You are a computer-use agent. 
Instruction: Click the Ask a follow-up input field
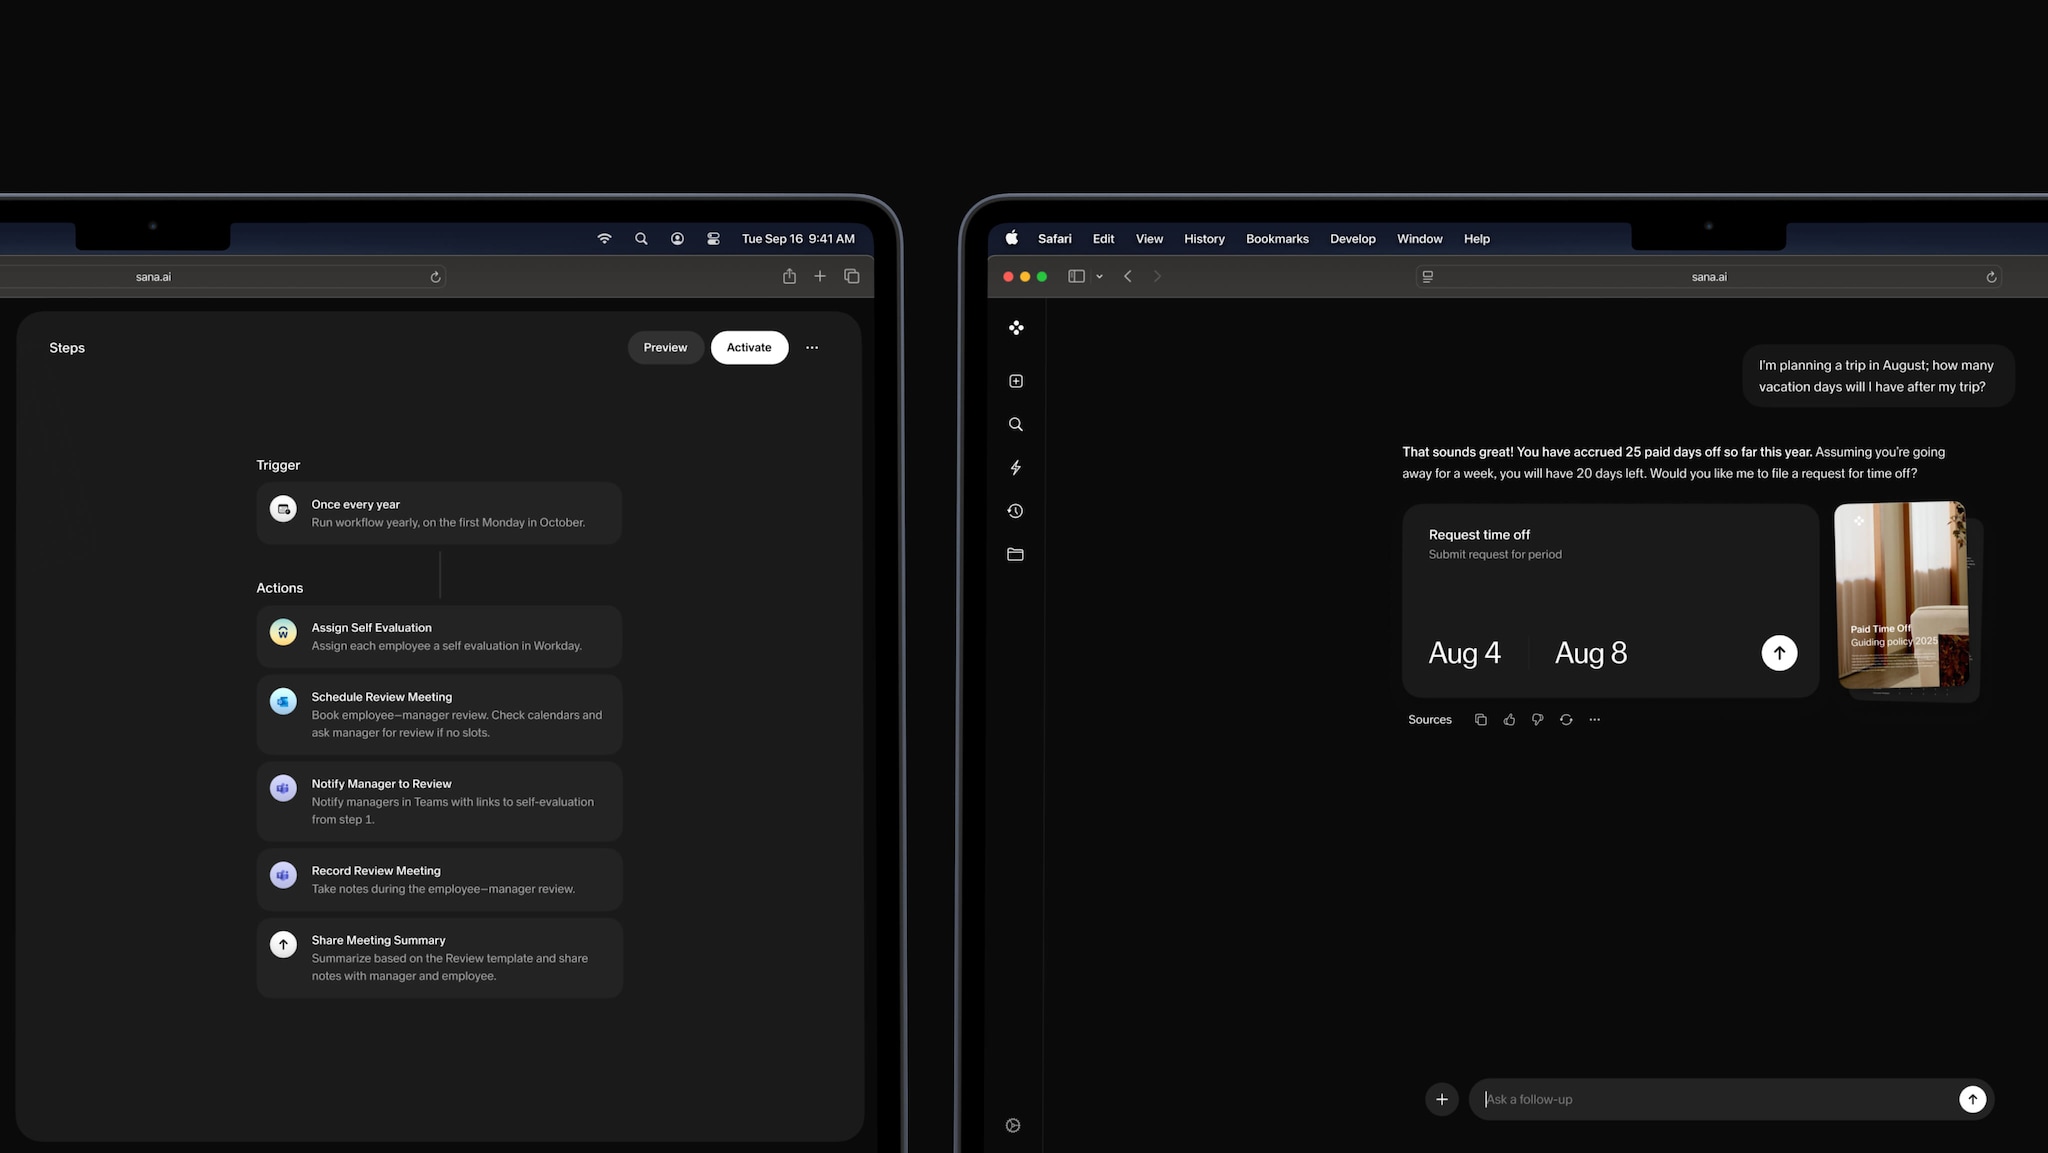tap(1710, 1099)
